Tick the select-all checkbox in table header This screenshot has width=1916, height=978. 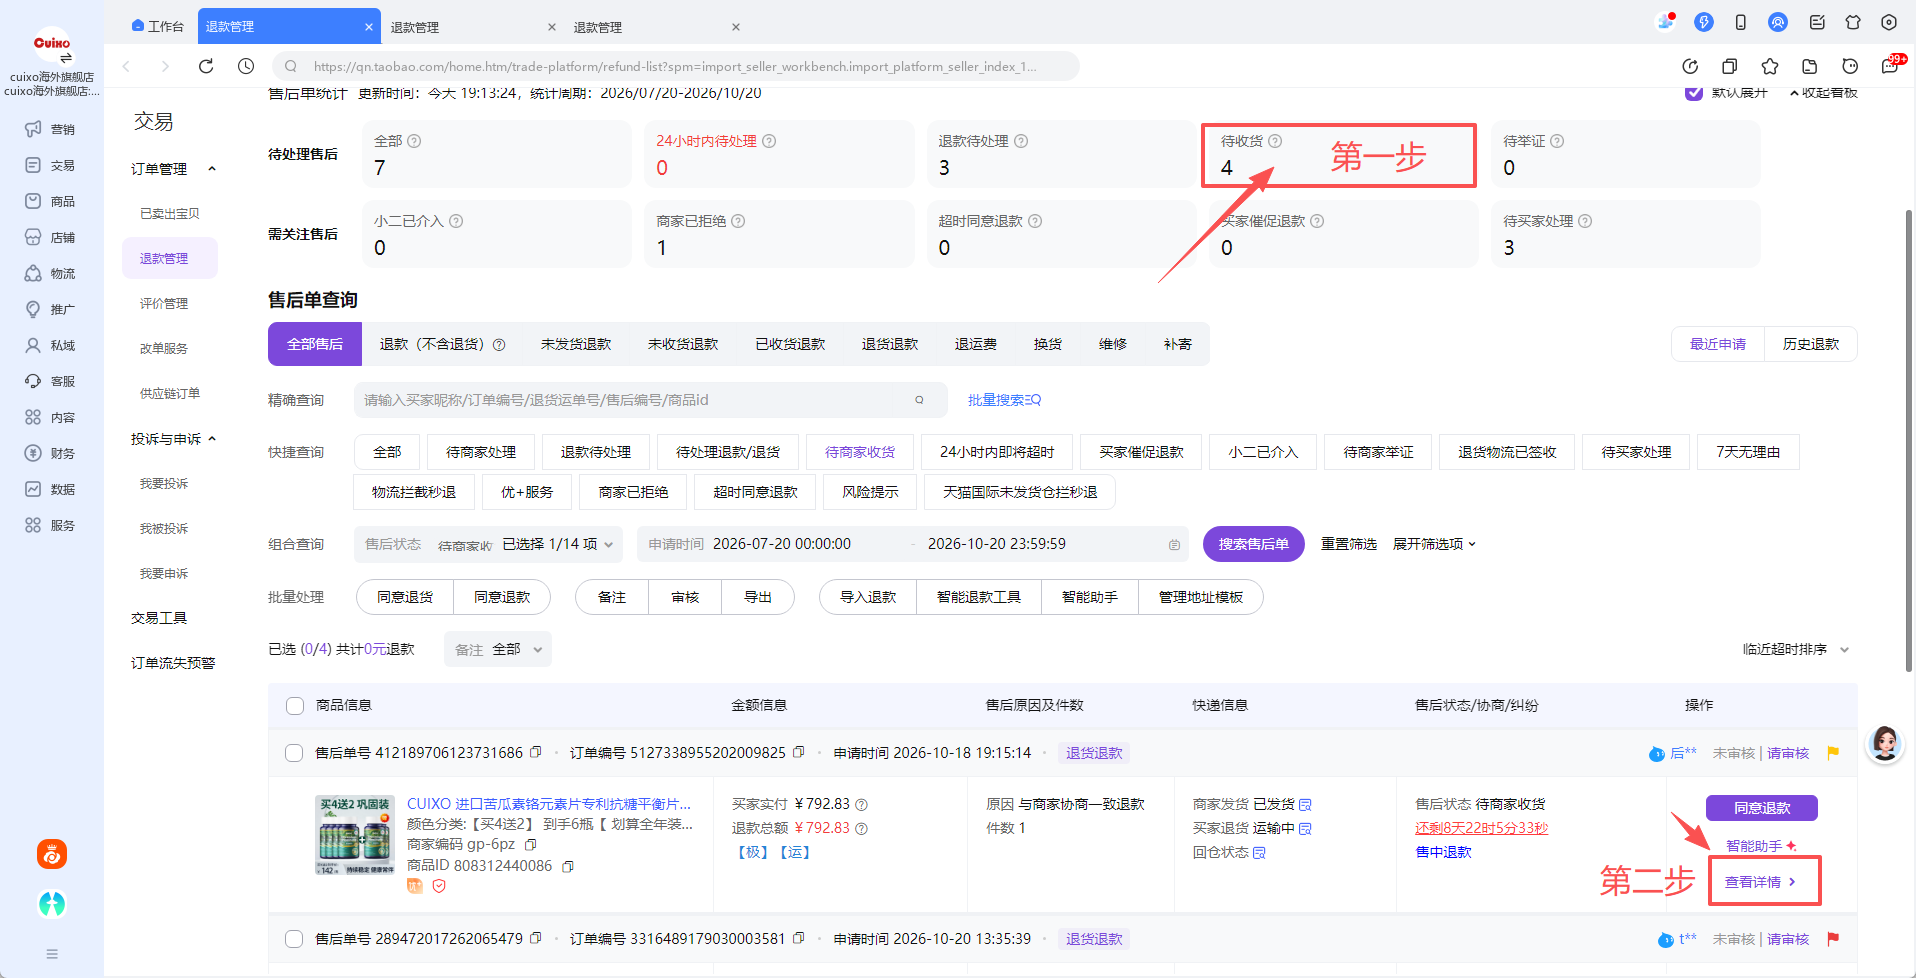click(x=295, y=706)
